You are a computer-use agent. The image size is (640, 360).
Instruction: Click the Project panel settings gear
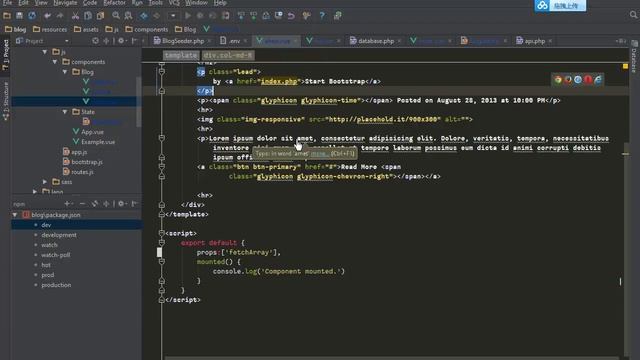pyautogui.click(x=121, y=41)
